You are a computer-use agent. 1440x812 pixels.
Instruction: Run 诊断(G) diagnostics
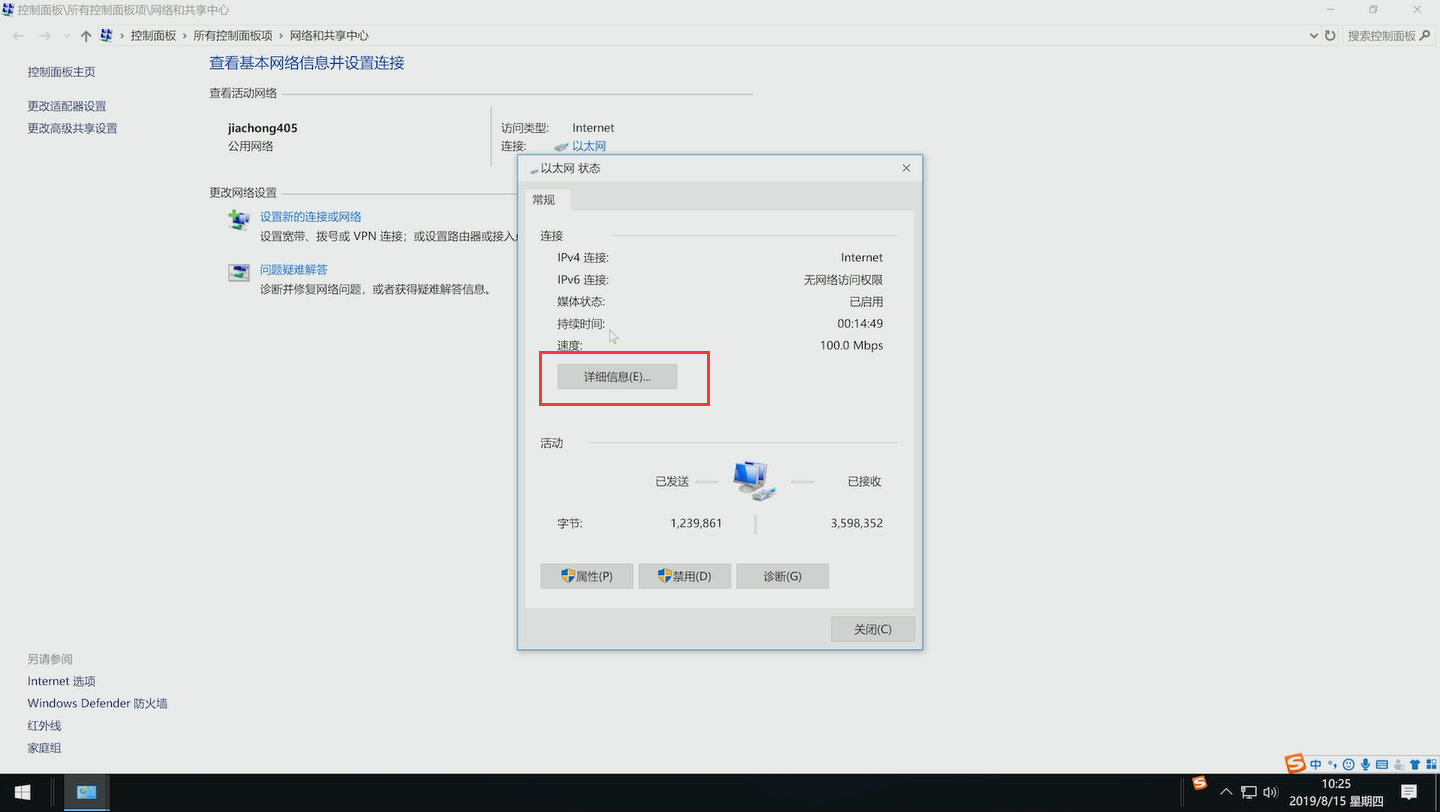click(x=782, y=576)
